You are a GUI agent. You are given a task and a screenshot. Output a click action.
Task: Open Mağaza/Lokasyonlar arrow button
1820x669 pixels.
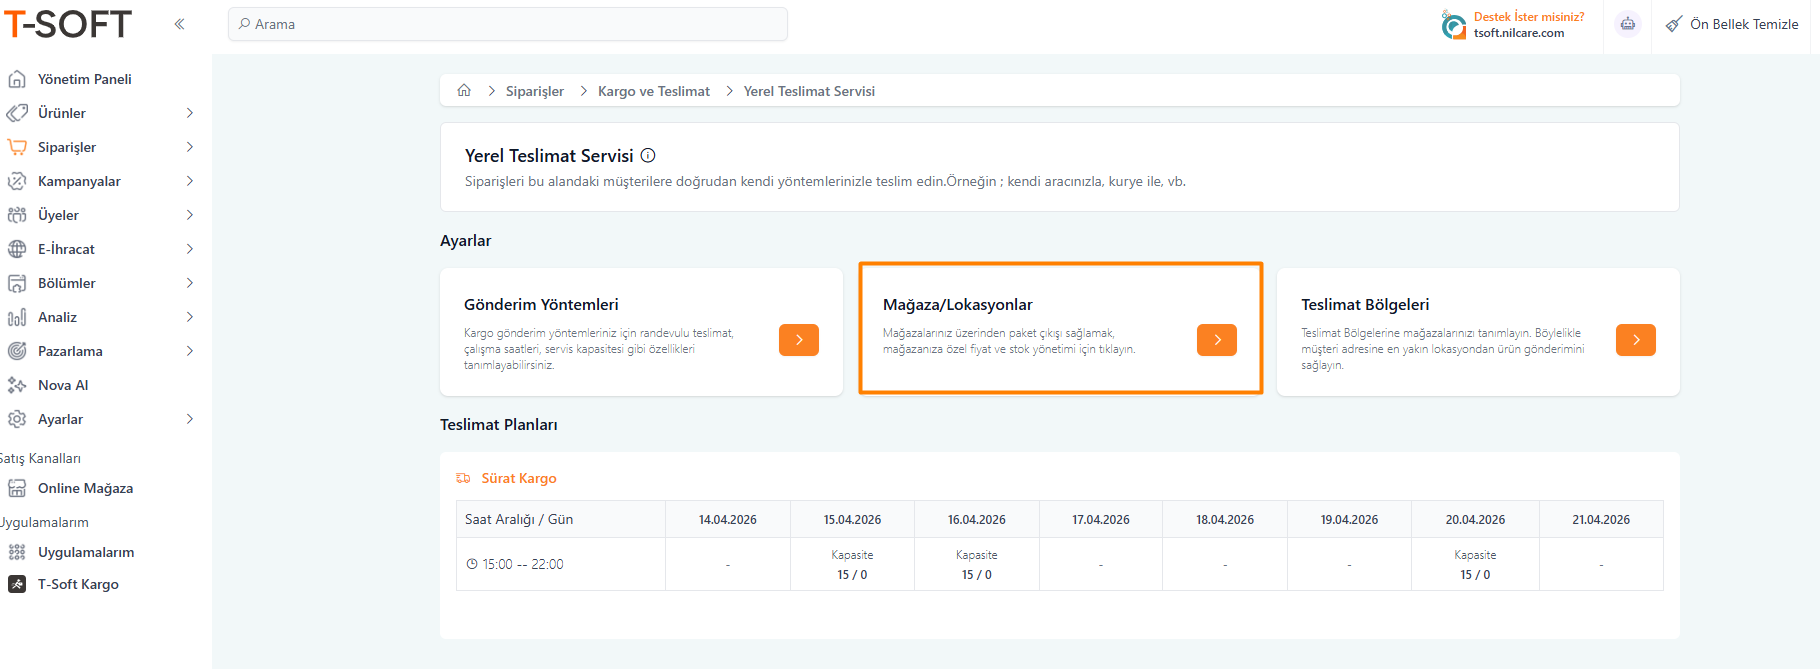coord(1217,340)
